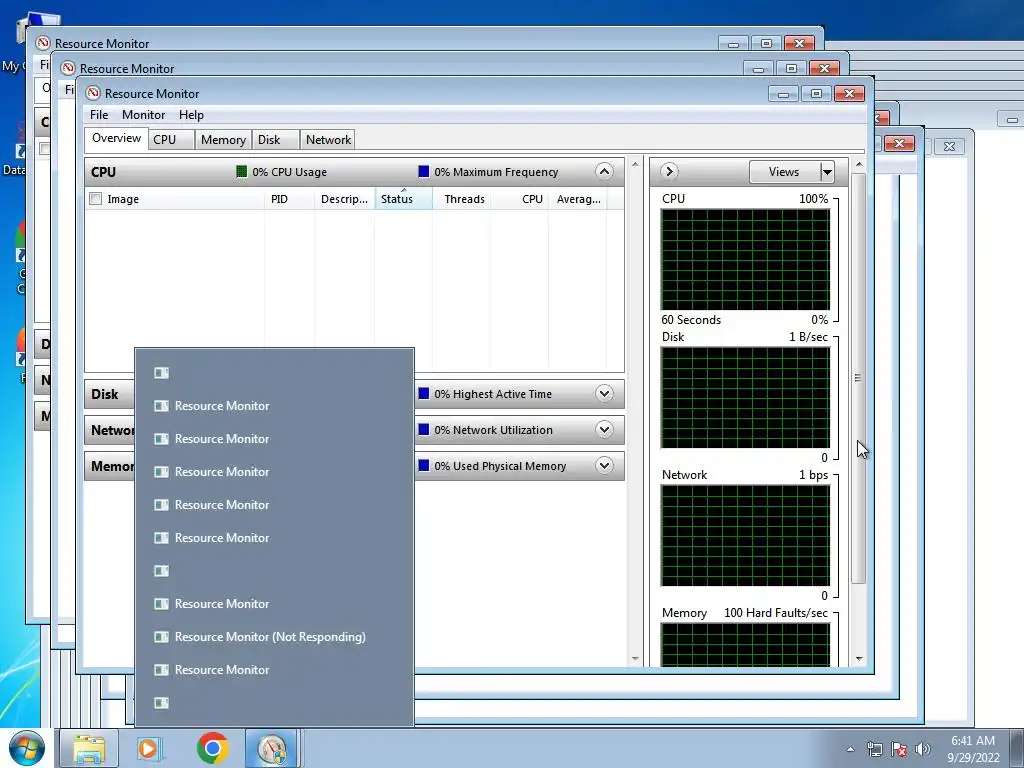The image size is (1024, 768).
Task: Click the Disk graph thumbnail
Action: click(745, 397)
